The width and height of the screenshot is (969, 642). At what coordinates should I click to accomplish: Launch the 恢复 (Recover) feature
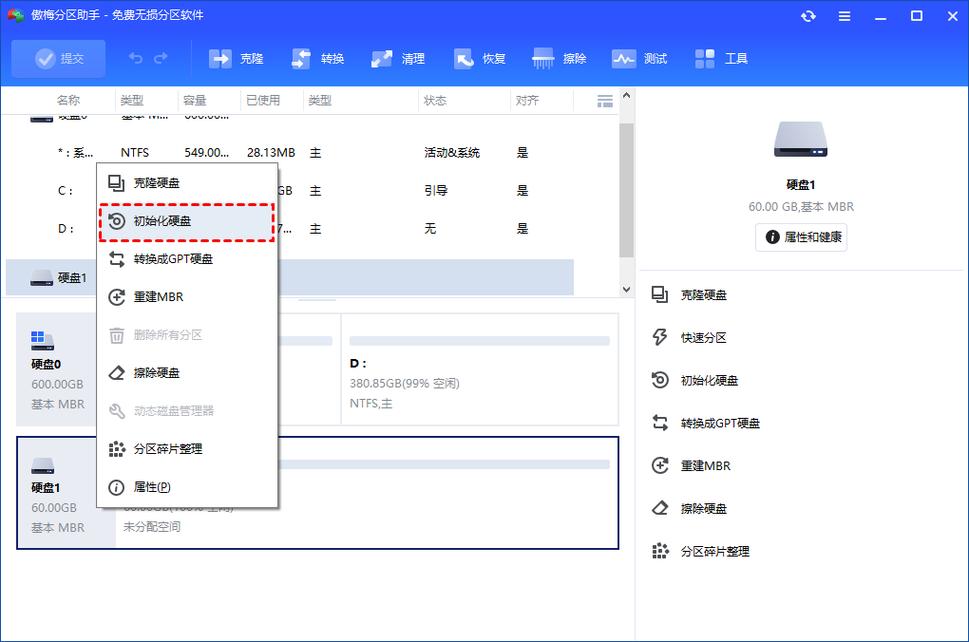(x=479, y=58)
